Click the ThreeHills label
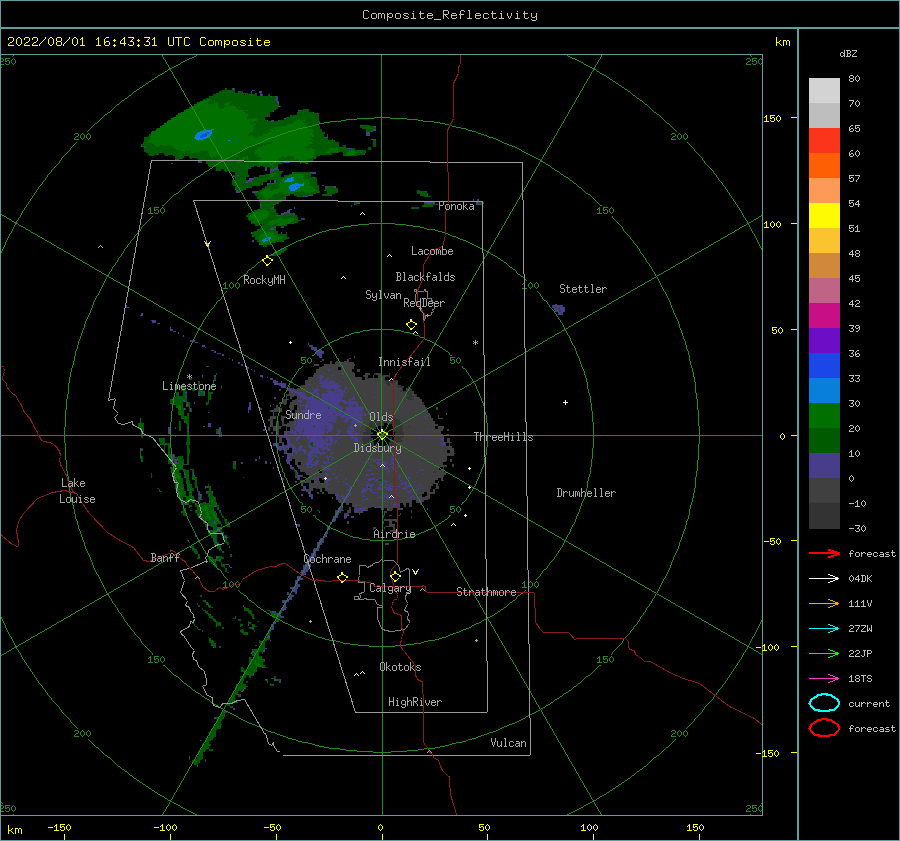Viewport: 900px width, 841px height. point(503,437)
